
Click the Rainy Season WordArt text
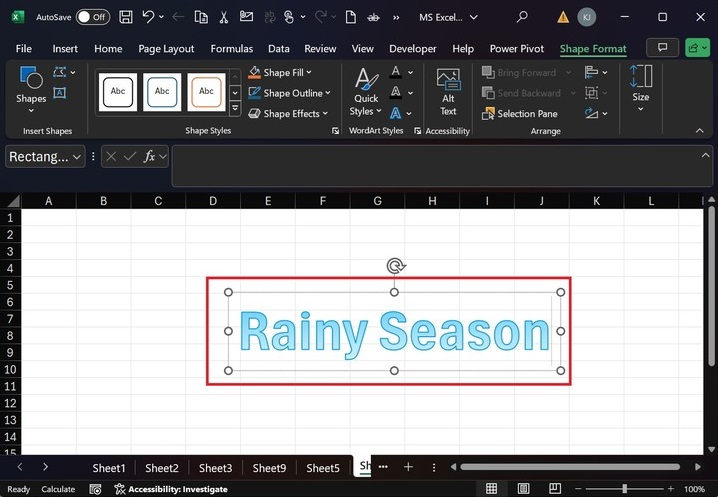click(394, 333)
